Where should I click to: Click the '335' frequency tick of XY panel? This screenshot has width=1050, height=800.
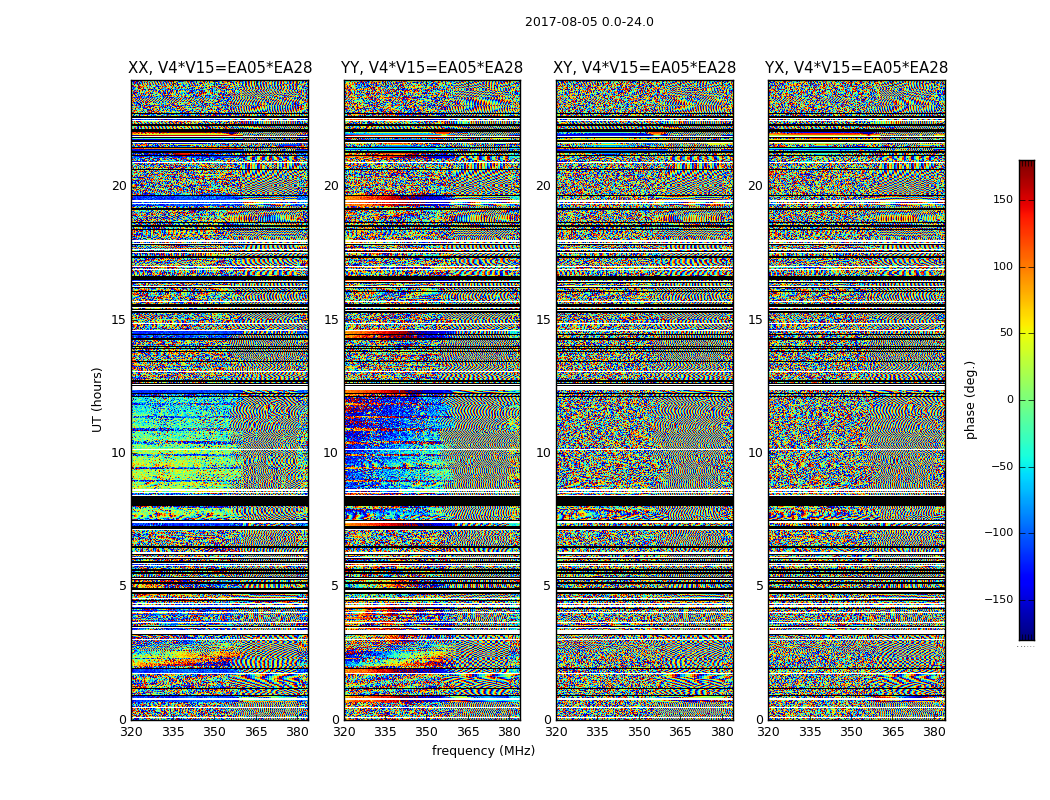coord(597,732)
